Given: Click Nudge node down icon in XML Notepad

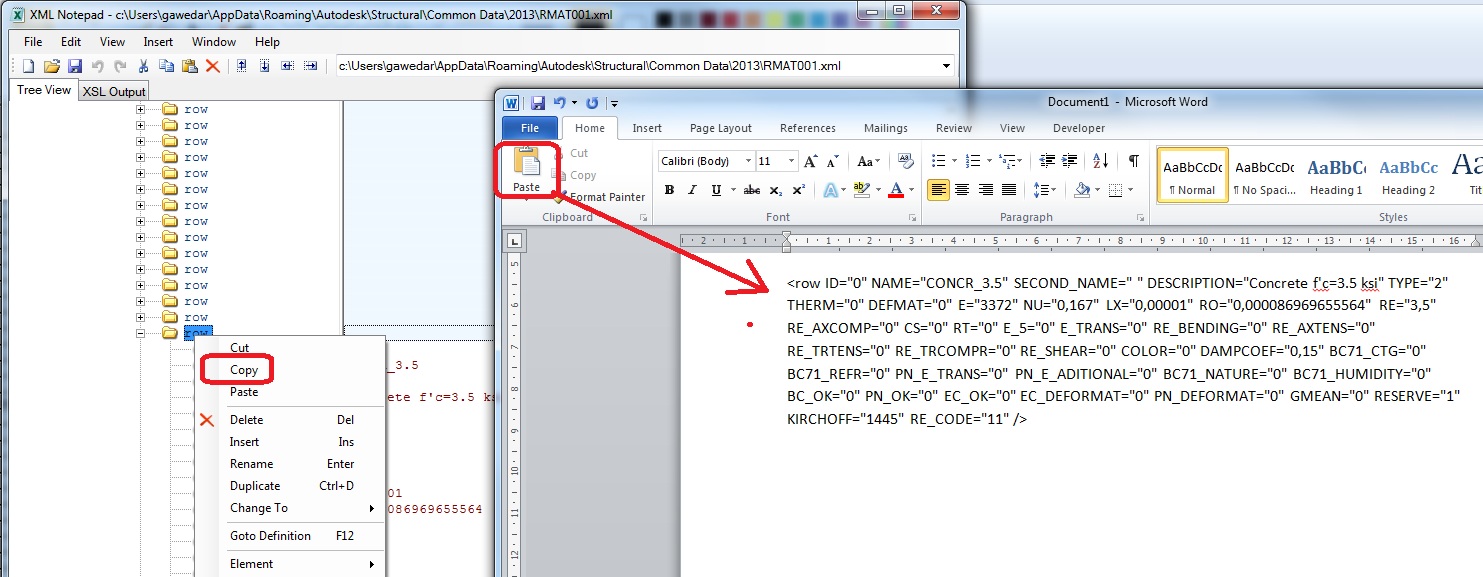Looking at the screenshot, I should (x=264, y=66).
